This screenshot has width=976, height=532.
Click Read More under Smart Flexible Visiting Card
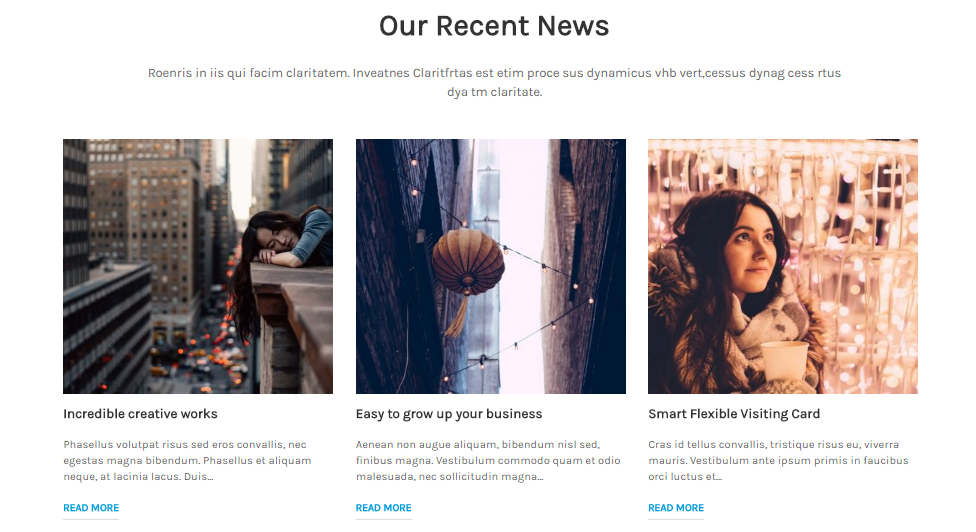pos(676,508)
